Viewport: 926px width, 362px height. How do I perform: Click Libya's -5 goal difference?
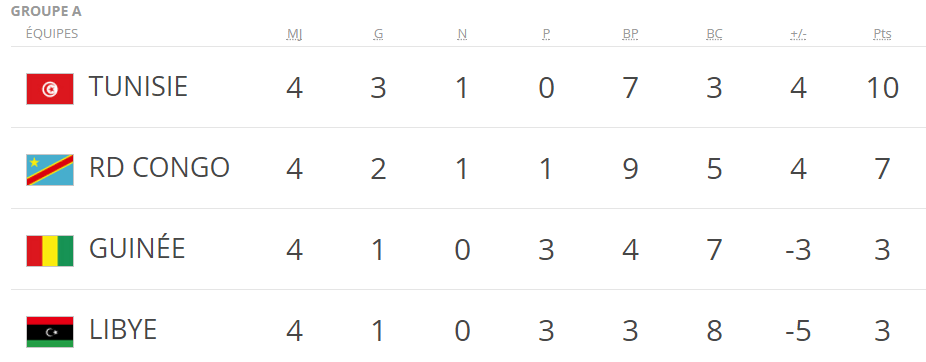pos(798,331)
